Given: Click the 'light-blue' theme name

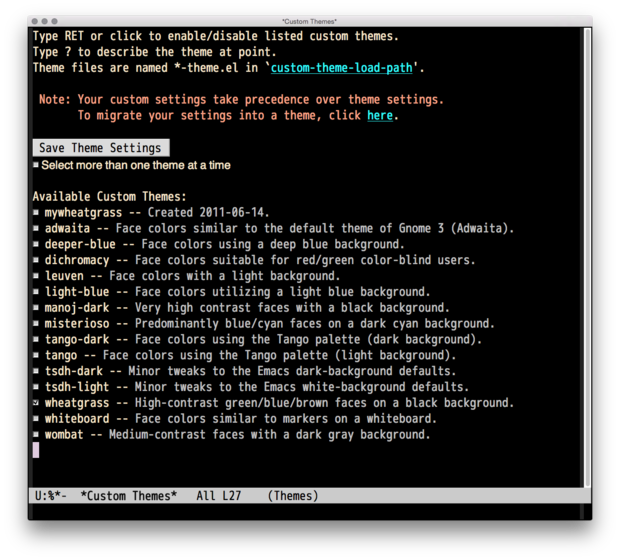Looking at the screenshot, I should [x=77, y=292].
